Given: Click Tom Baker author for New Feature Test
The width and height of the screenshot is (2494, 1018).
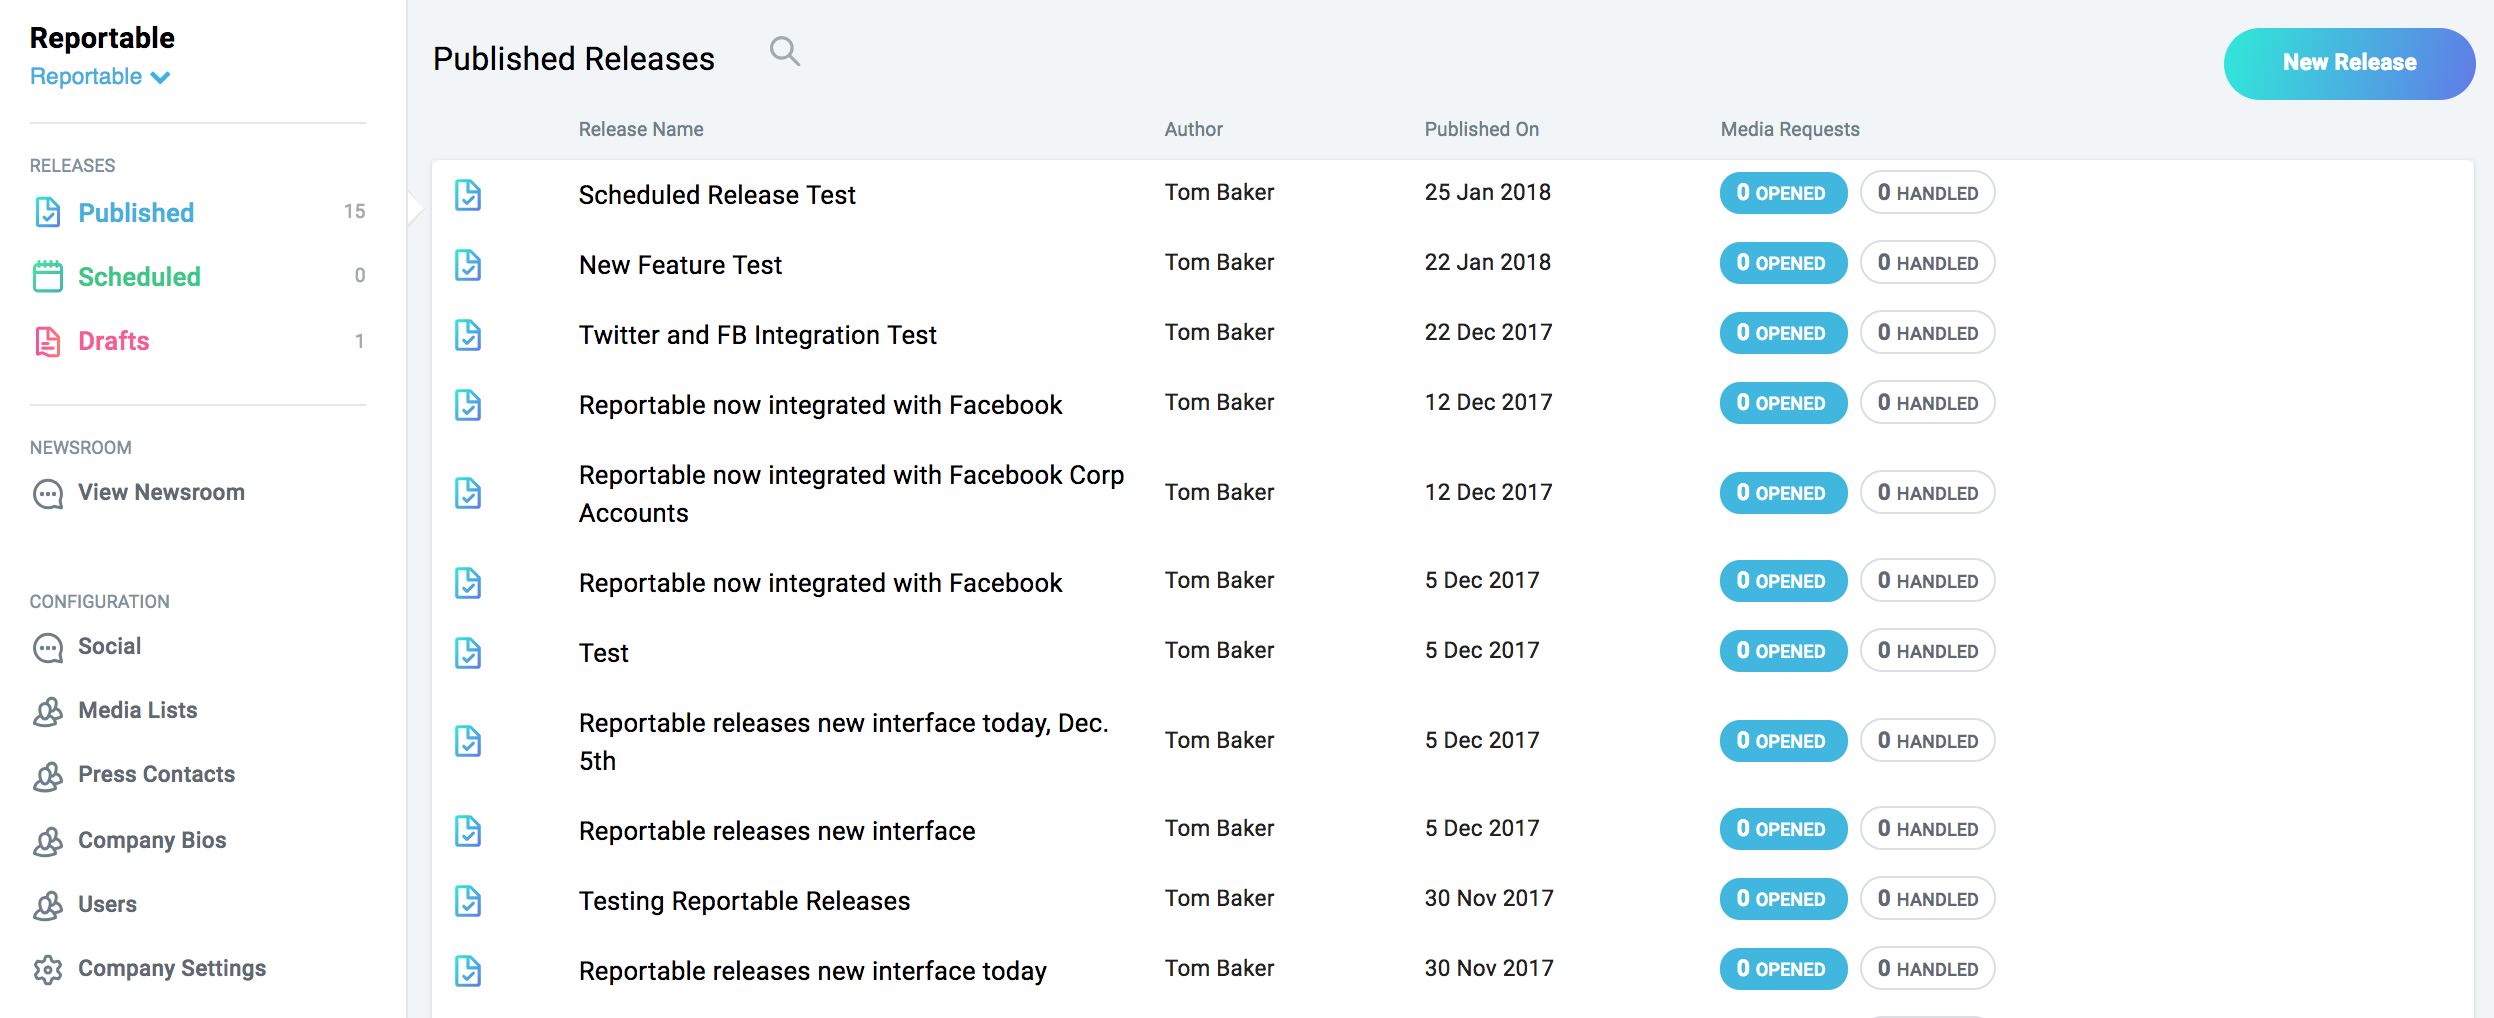Looking at the screenshot, I should 1219,262.
